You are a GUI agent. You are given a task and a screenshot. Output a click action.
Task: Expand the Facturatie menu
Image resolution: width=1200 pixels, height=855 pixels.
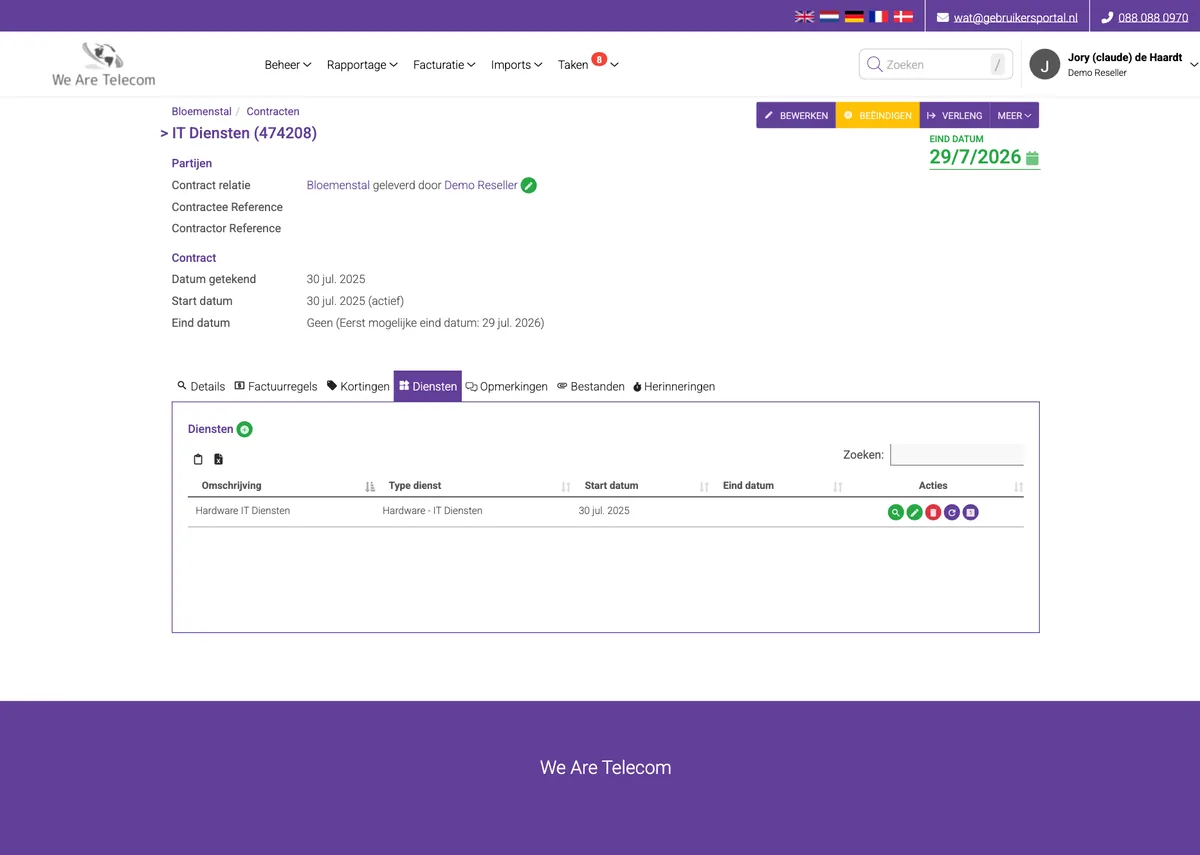point(445,65)
